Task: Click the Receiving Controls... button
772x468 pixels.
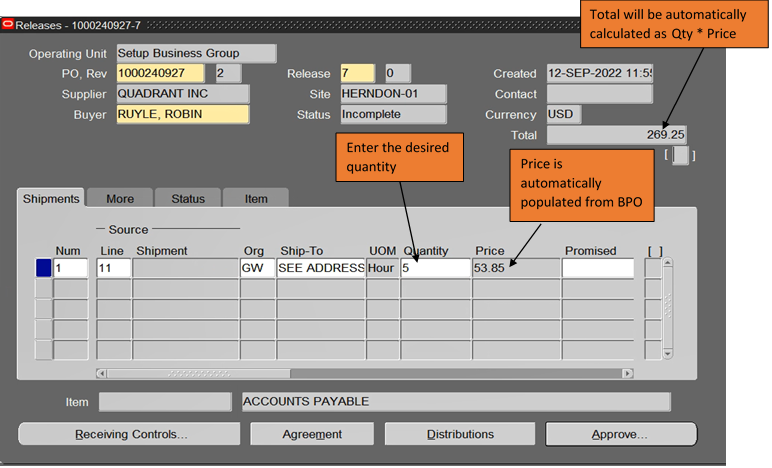Action: tap(130, 434)
